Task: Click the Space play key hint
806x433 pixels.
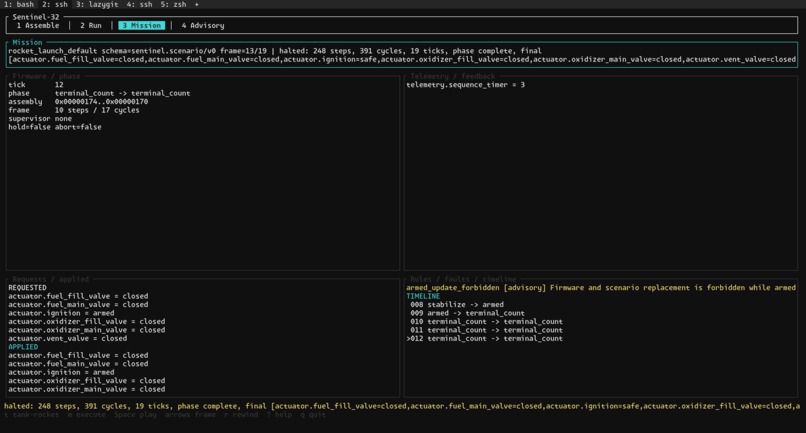Action: 135,414
